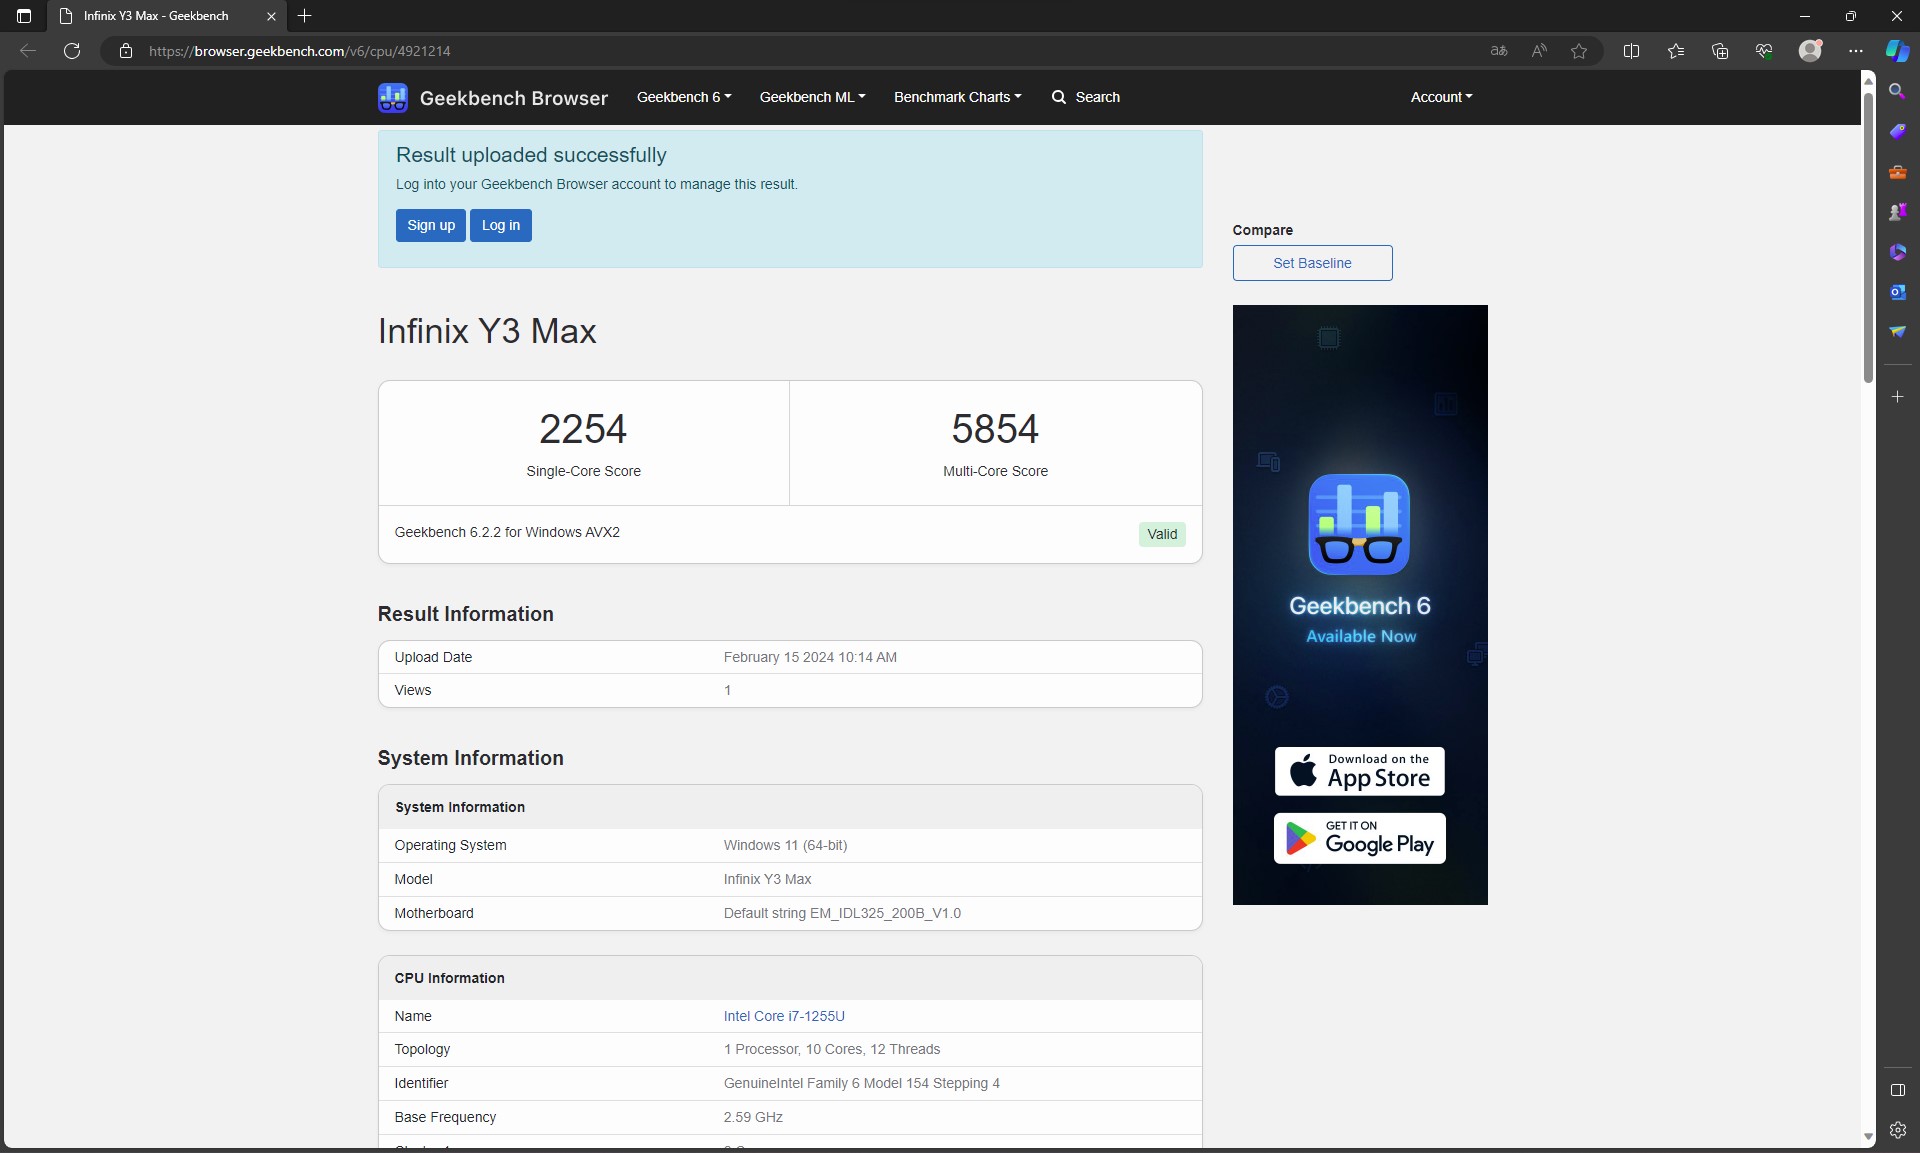Click the single-core score 2254
Screen dimensions: 1920x1153
click(x=583, y=429)
